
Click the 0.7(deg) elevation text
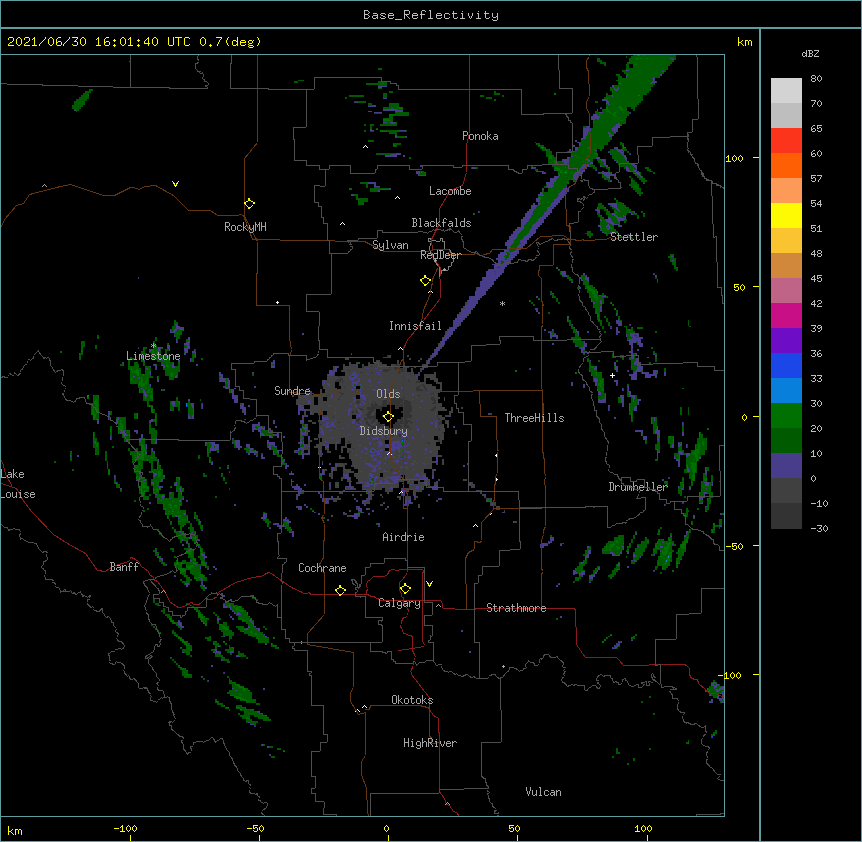click(x=230, y=42)
